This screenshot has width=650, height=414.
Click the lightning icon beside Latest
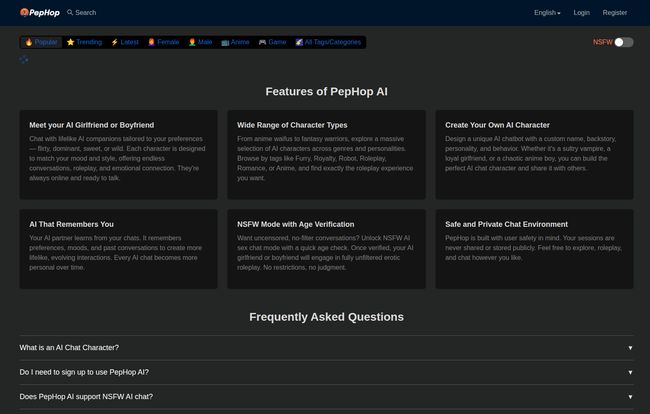114,42
